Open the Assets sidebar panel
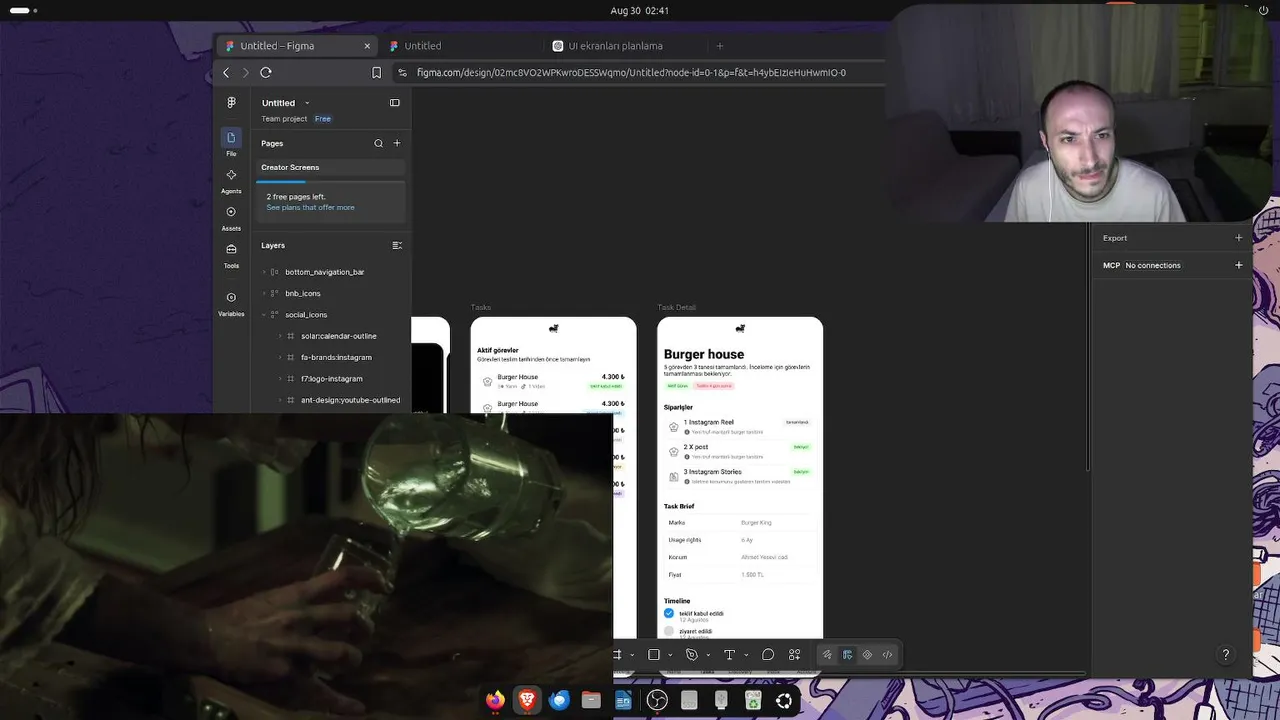 coord(231,217)
